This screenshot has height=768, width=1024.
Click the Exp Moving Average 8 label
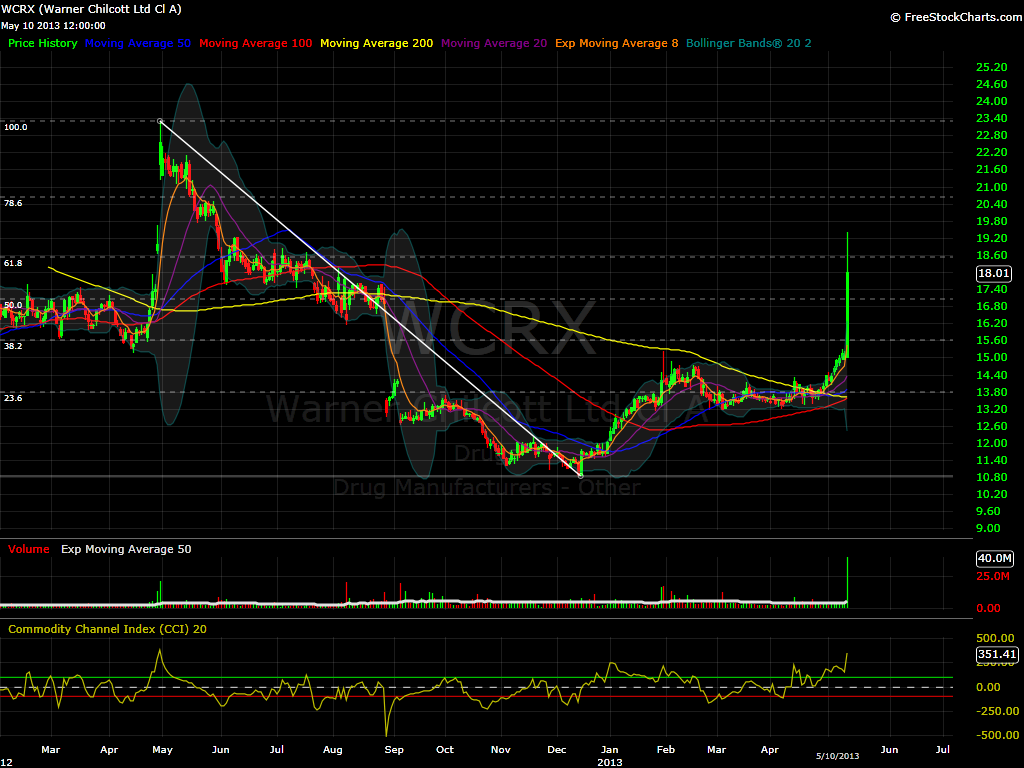(616, 43)
